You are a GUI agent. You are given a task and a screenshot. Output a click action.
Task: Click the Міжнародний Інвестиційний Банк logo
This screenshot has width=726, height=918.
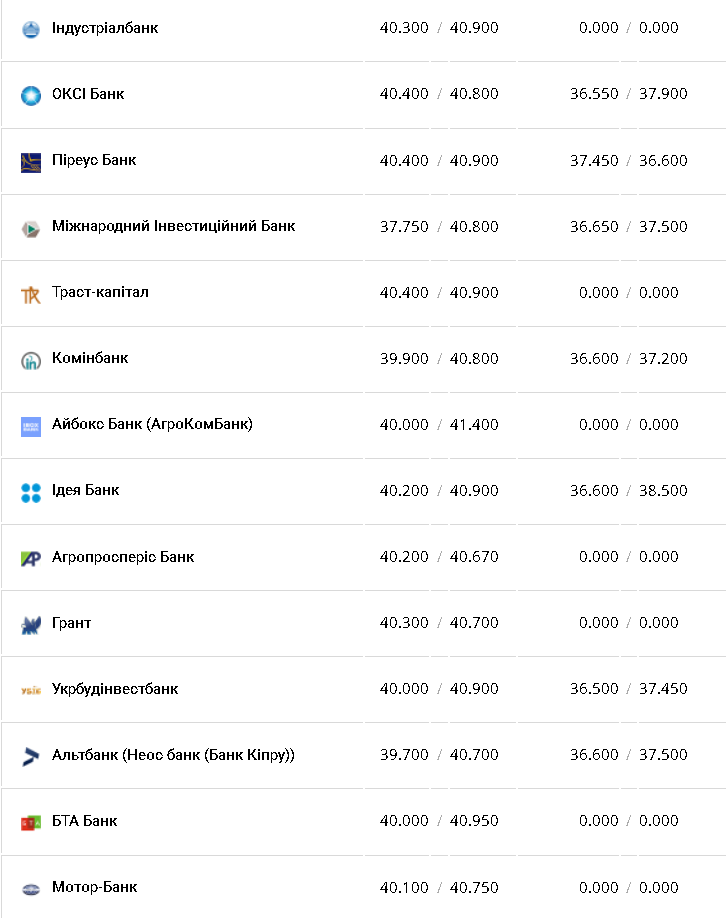31,228
